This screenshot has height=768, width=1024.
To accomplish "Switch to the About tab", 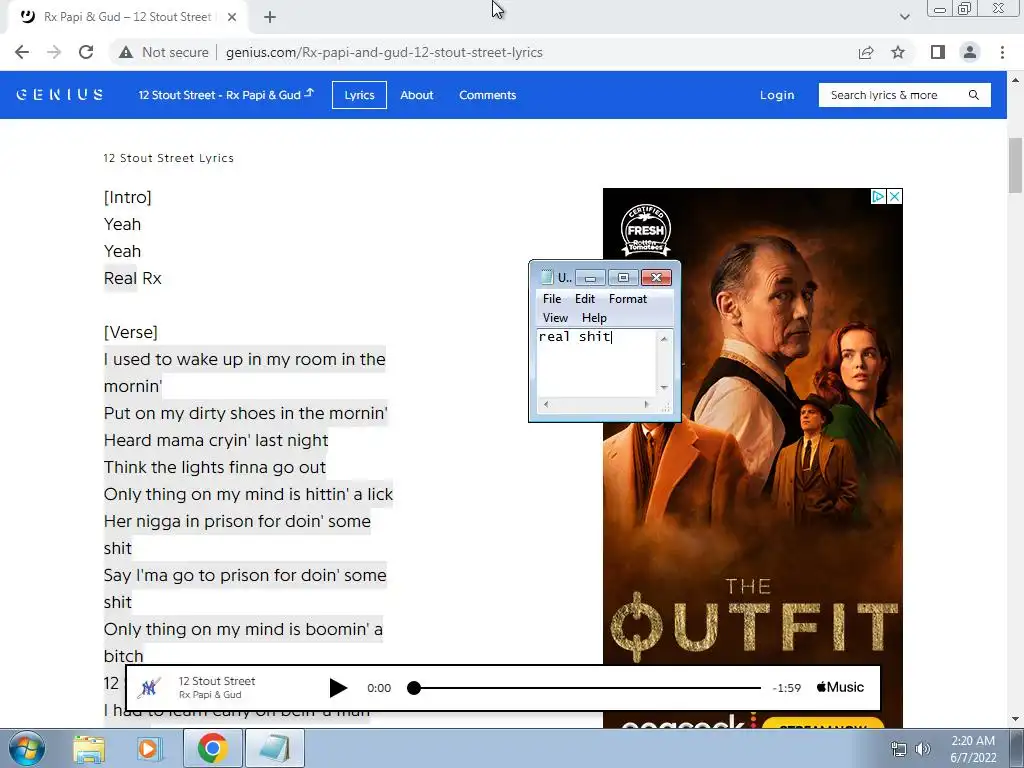I will [417, 95].
